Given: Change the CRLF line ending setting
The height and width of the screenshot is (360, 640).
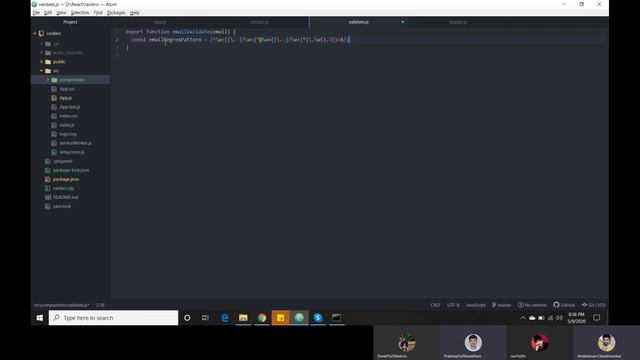Looking at the screenshot, I should (435, 305).
